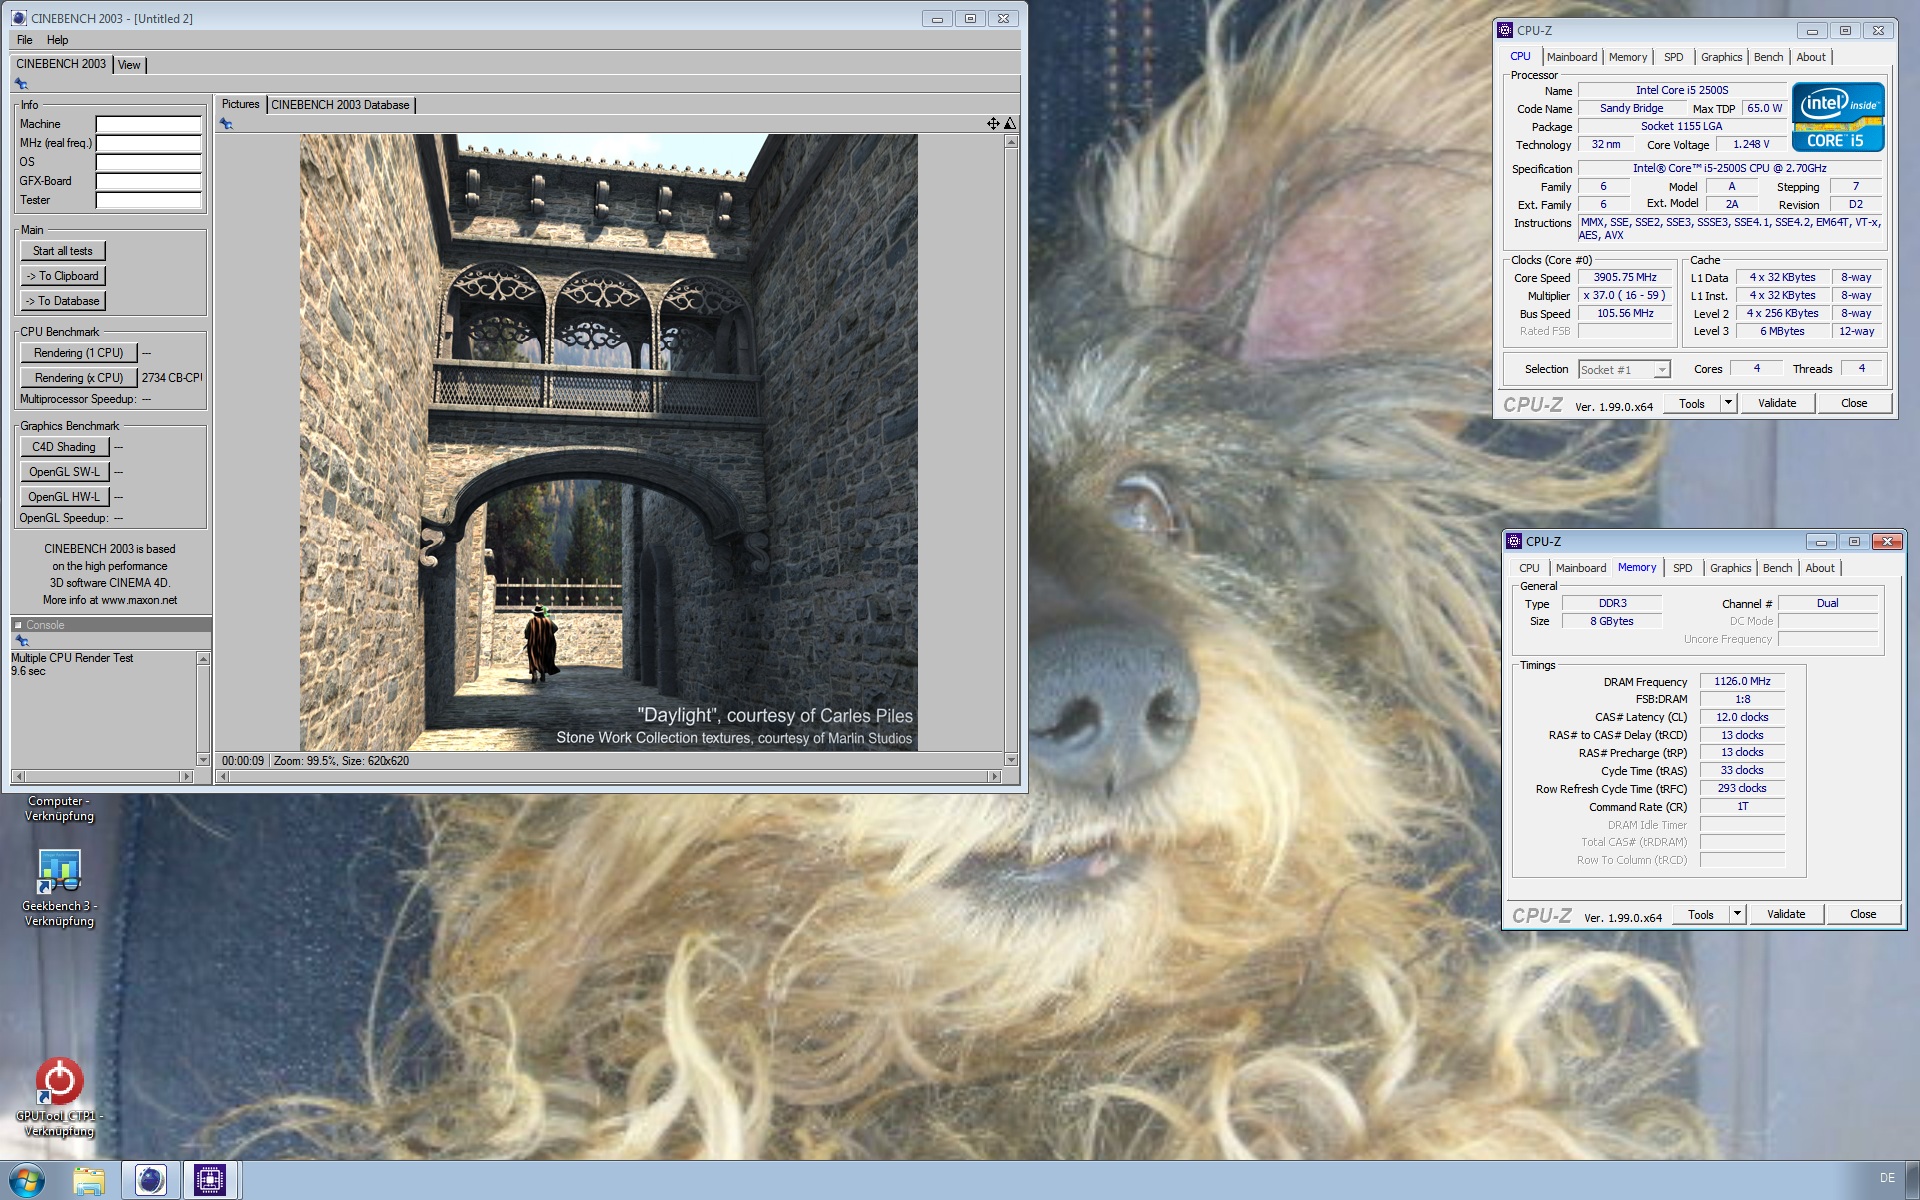This screenshot has height=1200, width=1920.
Task: Open Socket #1 selection dropdown
Action: tap(1624, 370)
